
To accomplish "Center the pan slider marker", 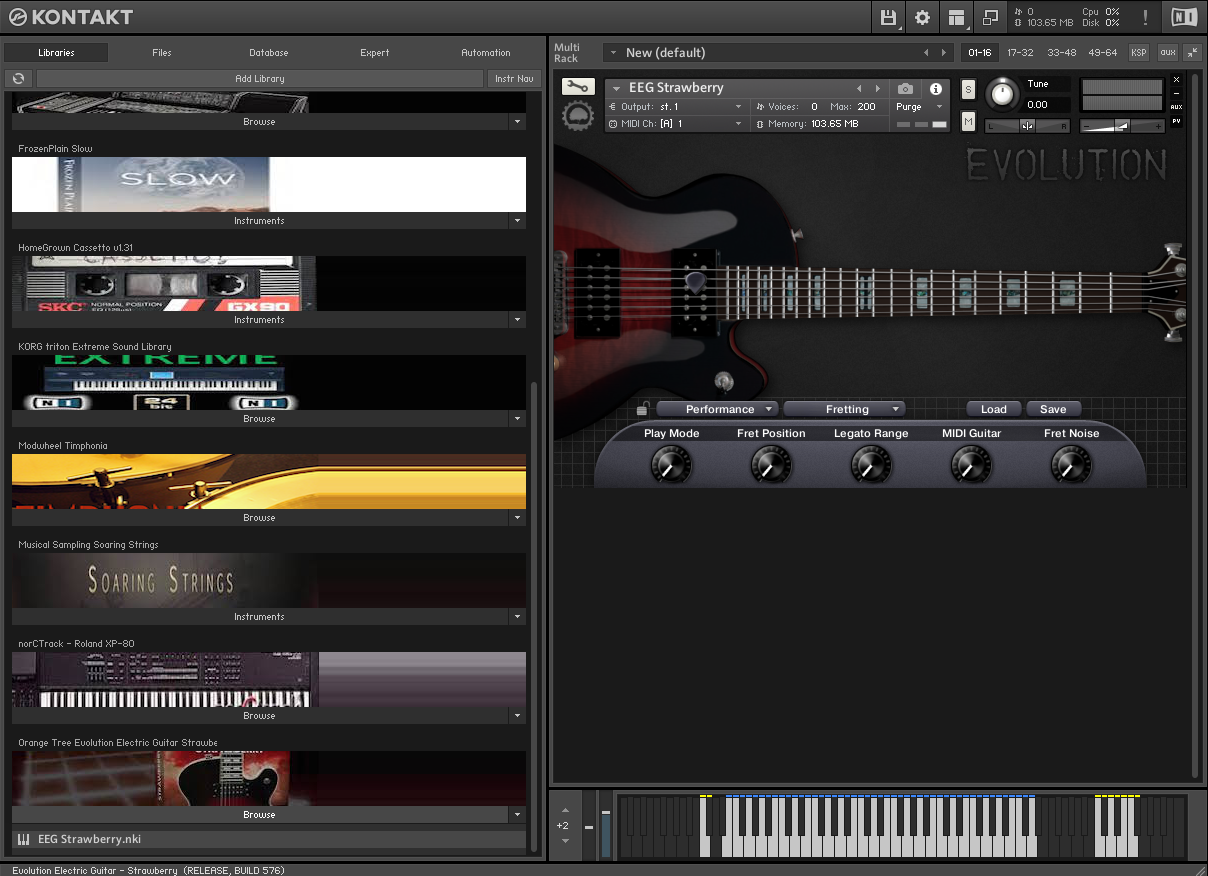I will (x=1027, y=125).
